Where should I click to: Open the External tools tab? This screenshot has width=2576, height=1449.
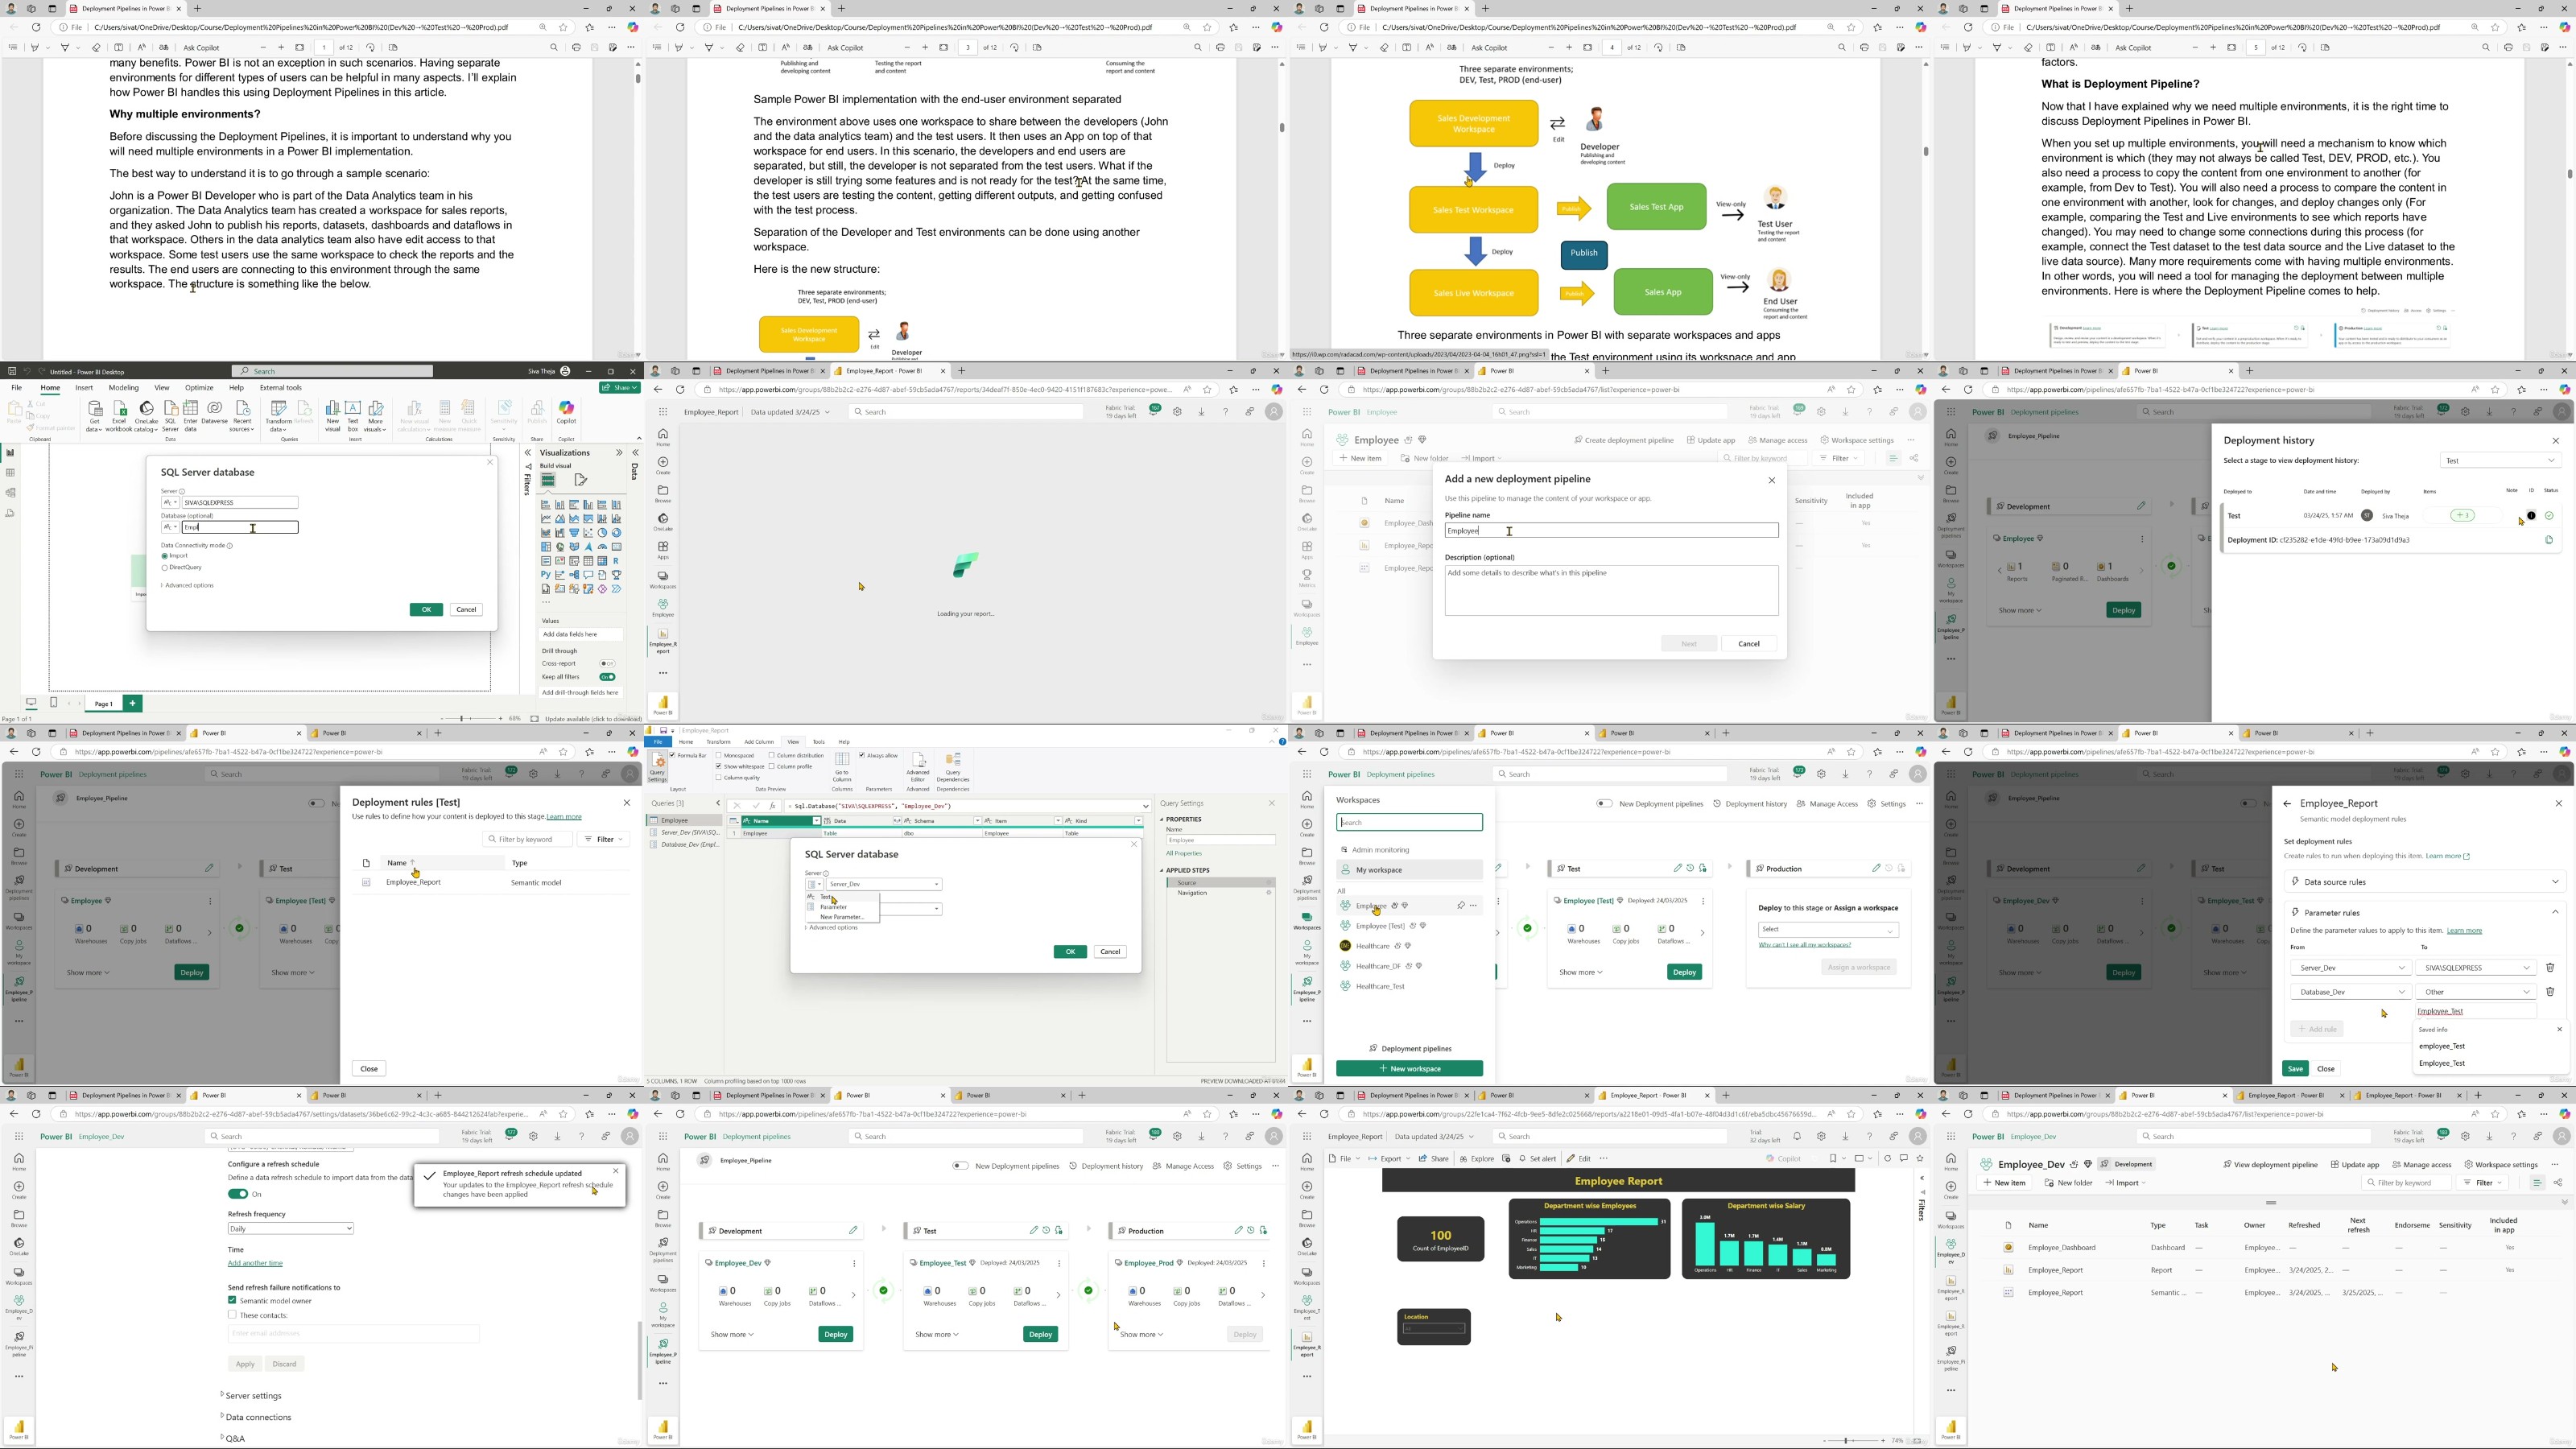pos(280,388)
